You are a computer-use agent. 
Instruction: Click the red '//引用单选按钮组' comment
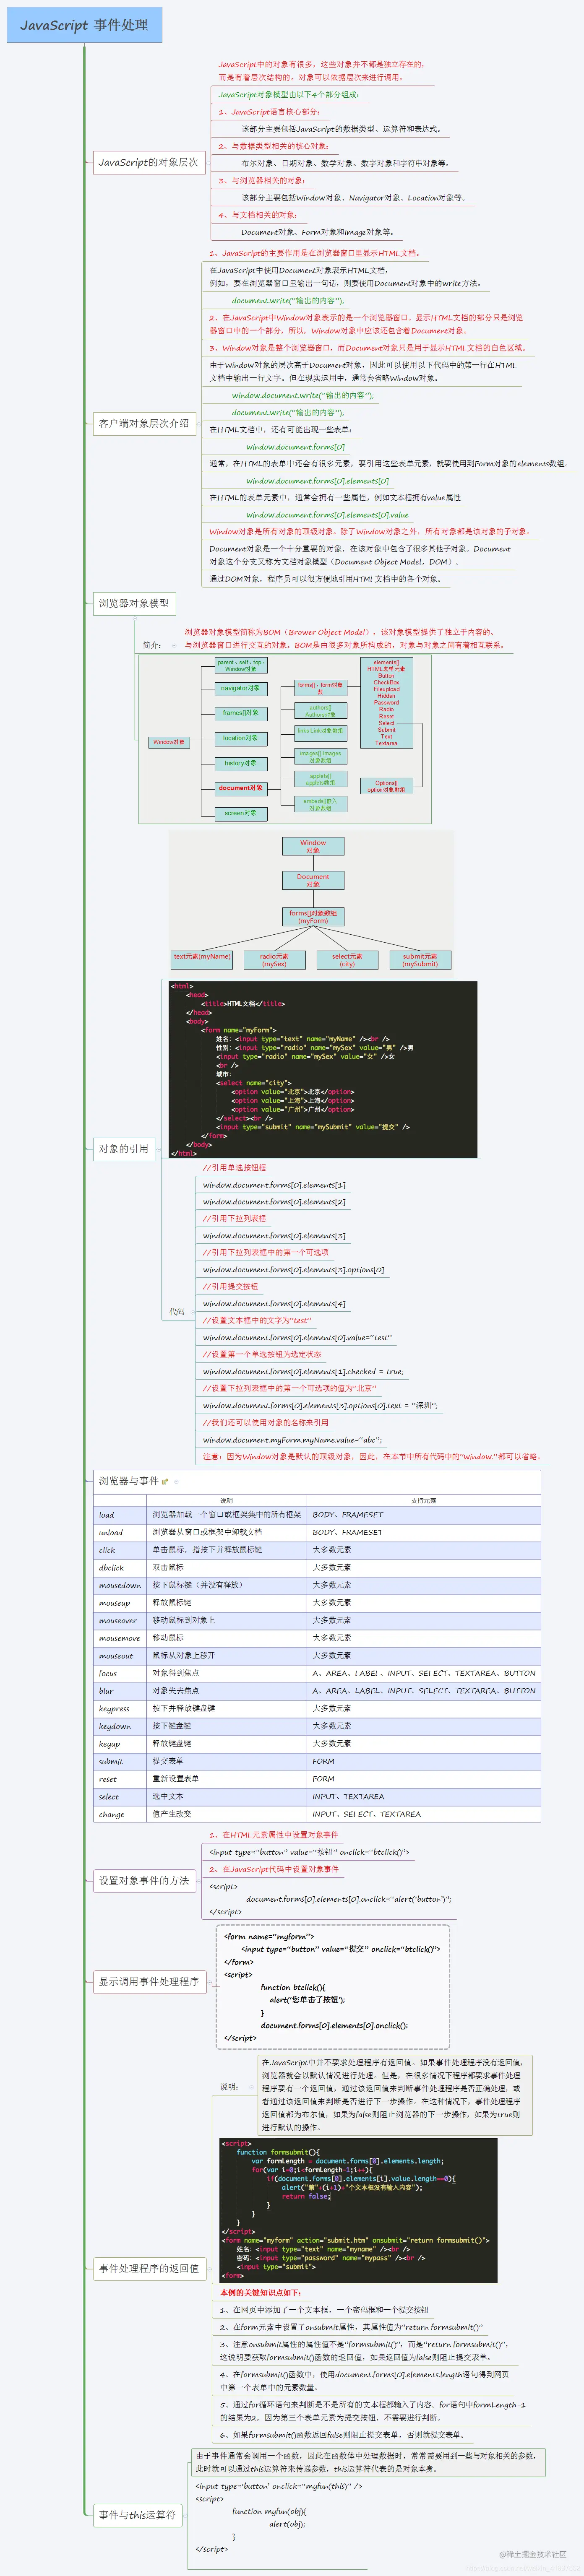tap(234, 1168)
